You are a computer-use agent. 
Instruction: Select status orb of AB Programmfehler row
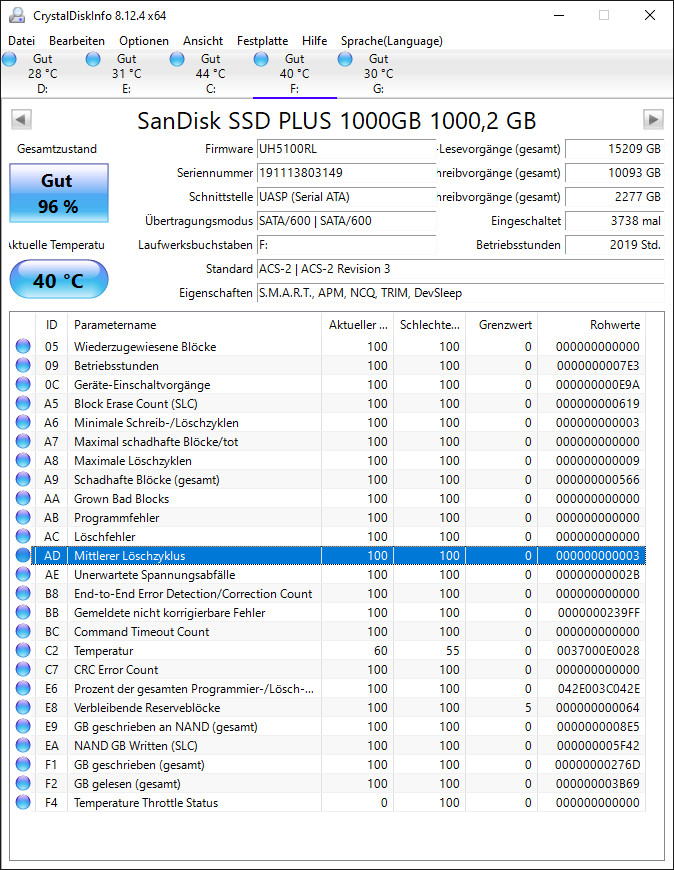point(23,517)
